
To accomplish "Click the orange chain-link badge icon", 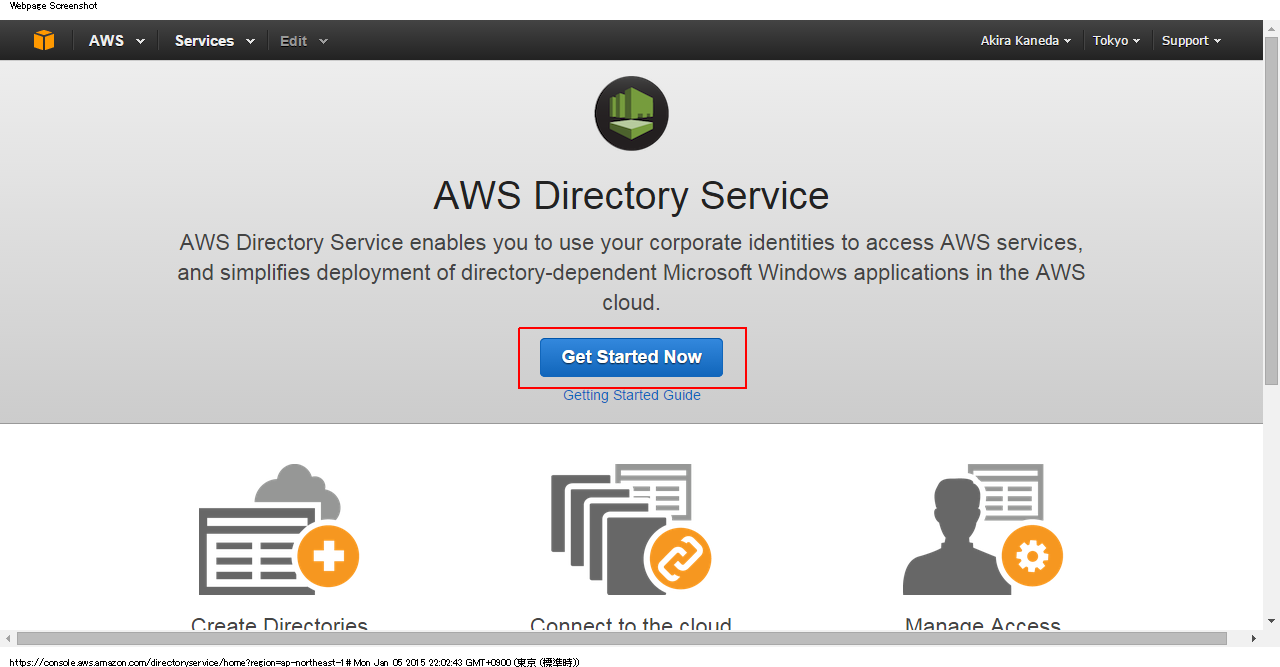I will coord(680,557).
